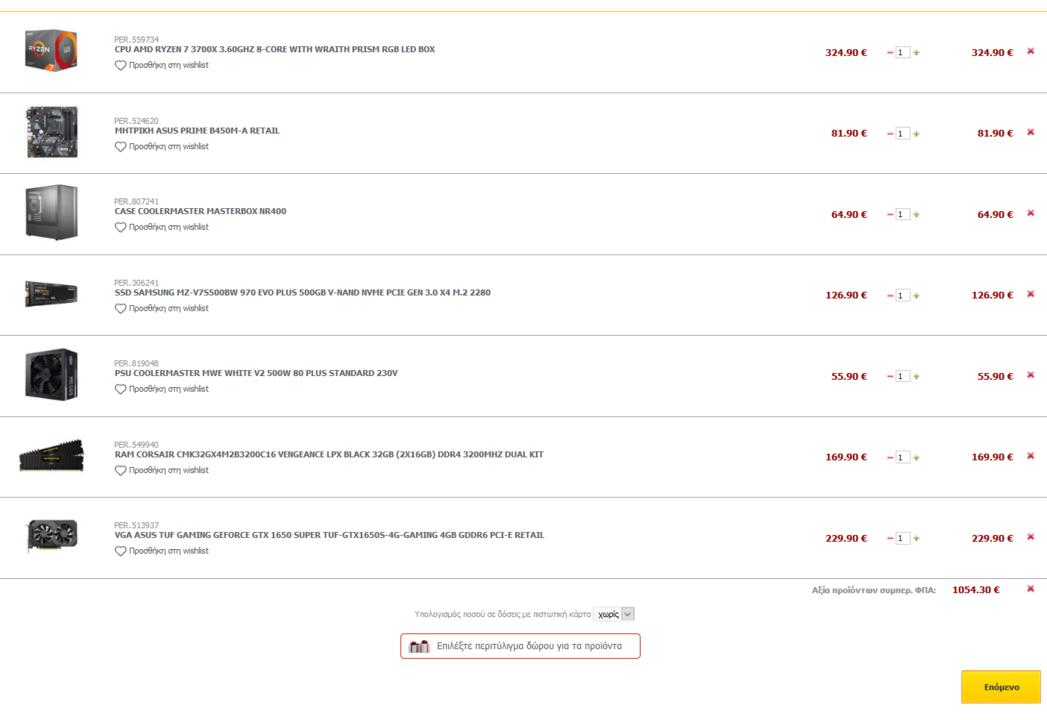
Task: Click quantity field for Coolermaster PSU
Action: point(903,377)
